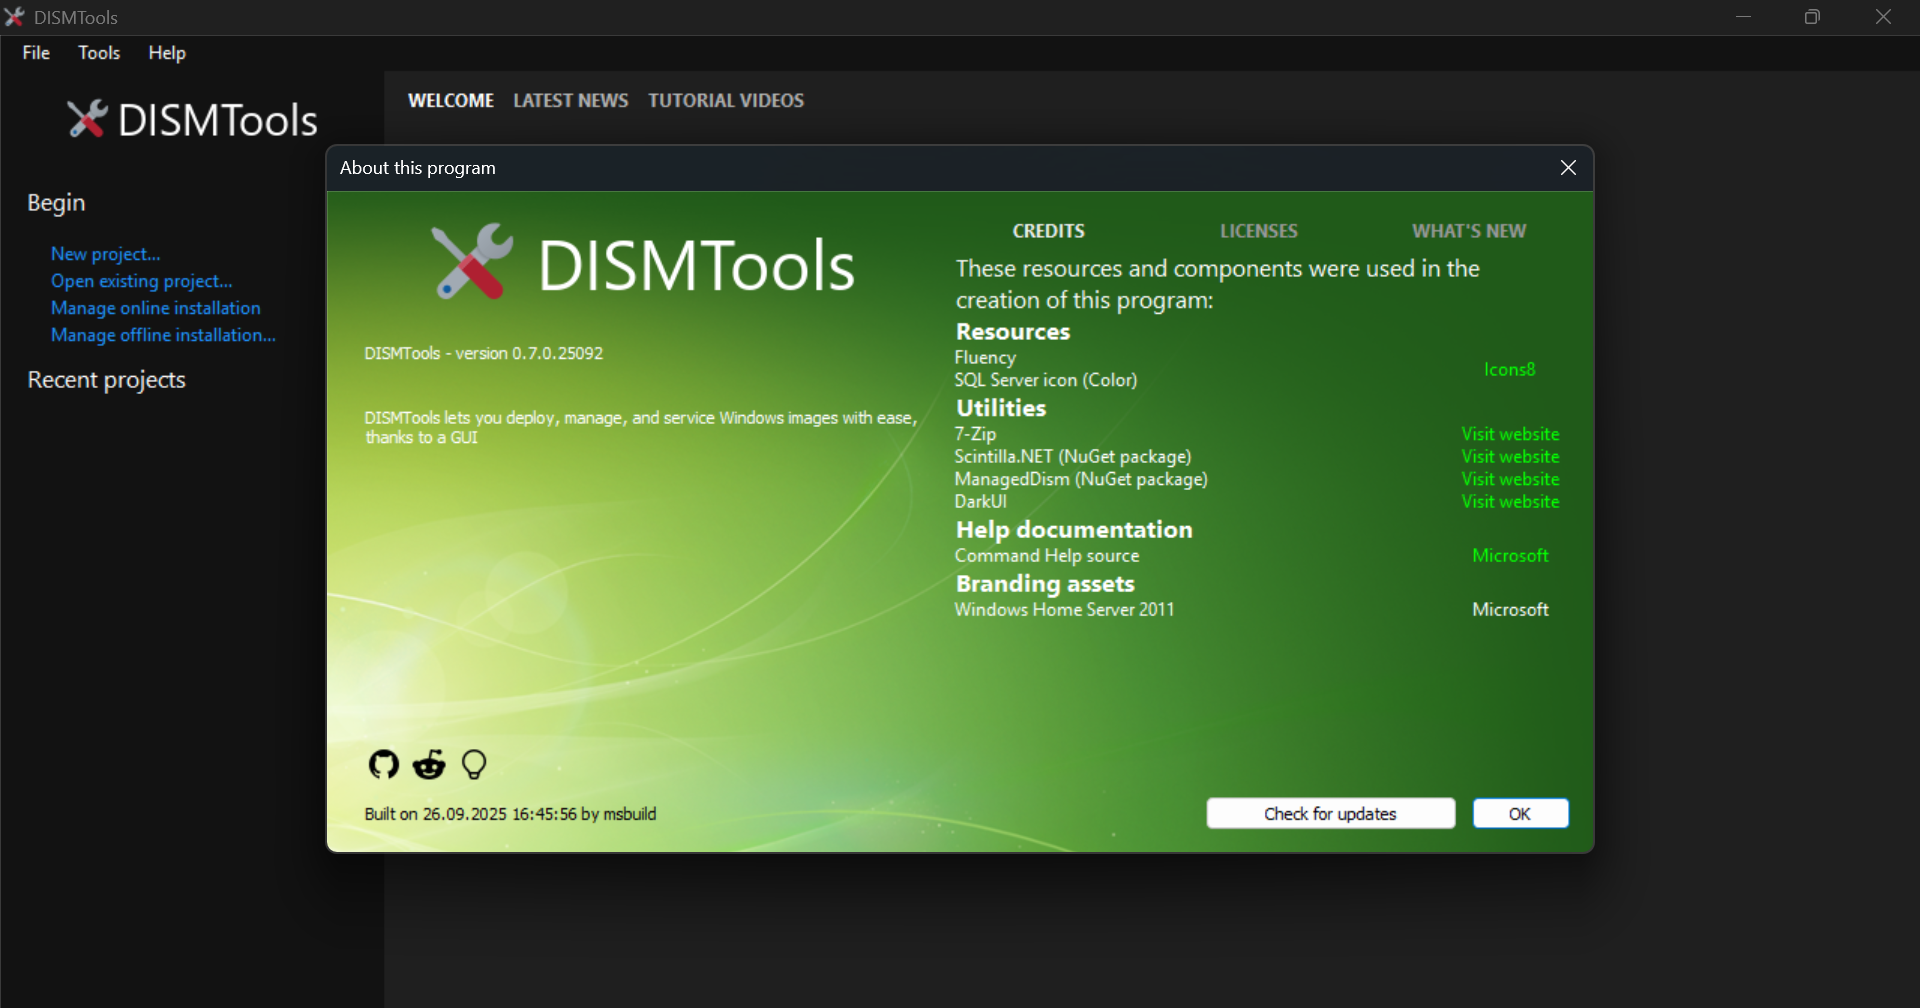Open the Tools menu

tap(99, 53)
